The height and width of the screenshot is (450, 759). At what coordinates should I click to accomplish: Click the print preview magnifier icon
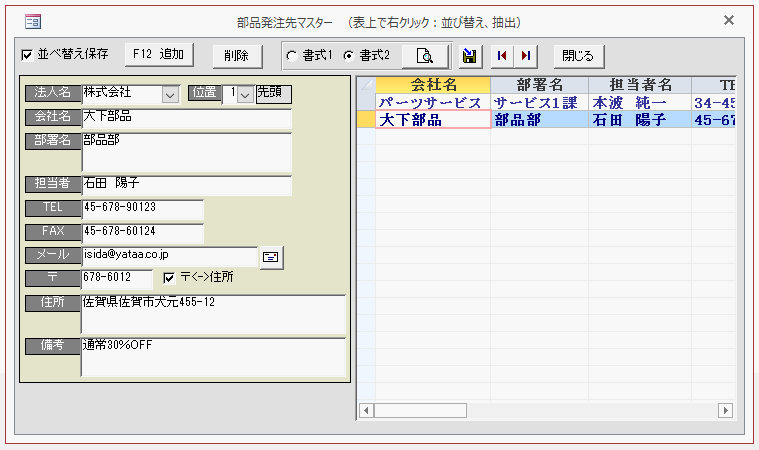425,56
